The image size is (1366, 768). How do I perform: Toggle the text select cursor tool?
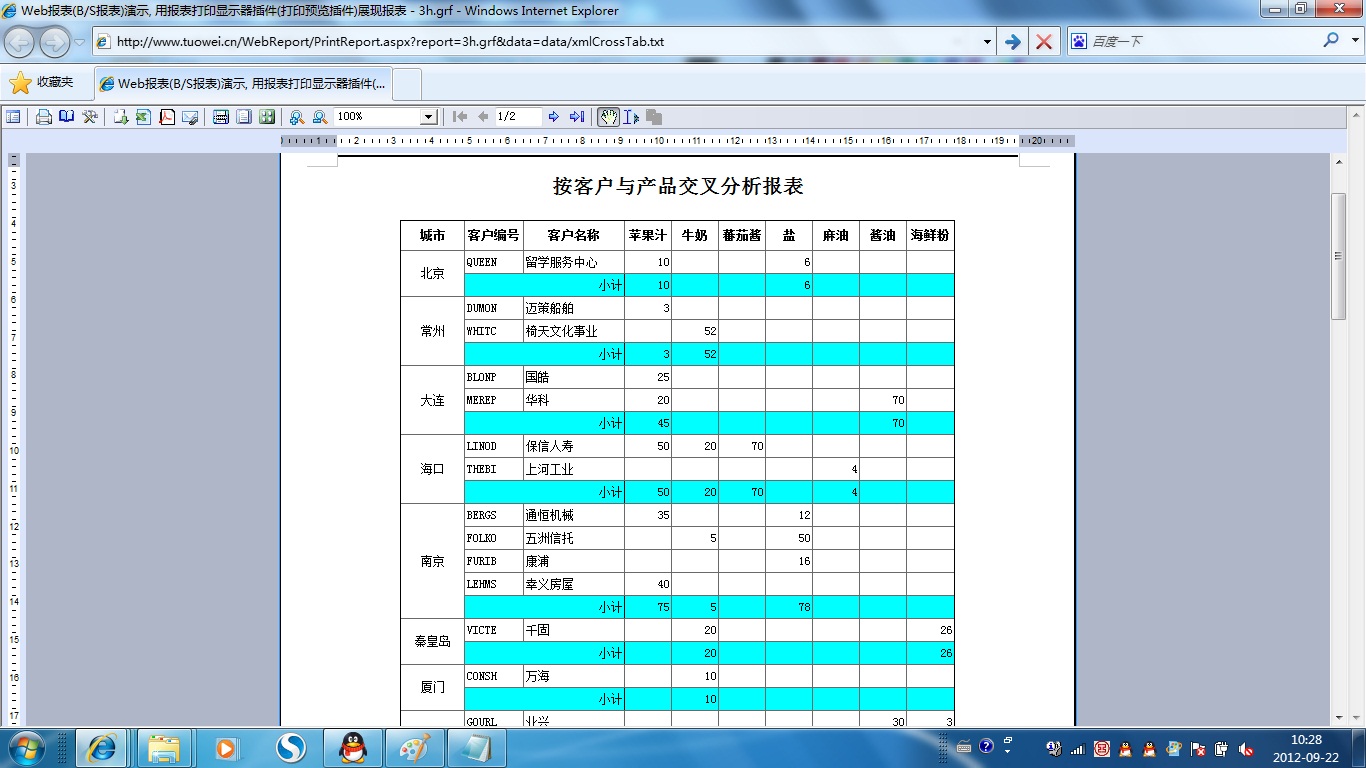631,117
